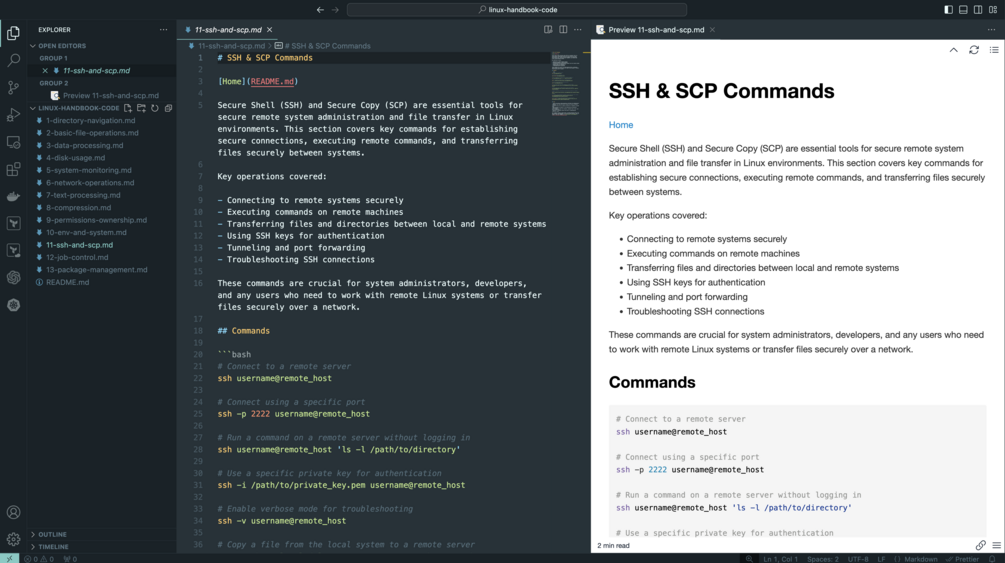Toggle the secondary side bar visibility
The height and width of the screenshot is (563, 1005).
pyautogui.click(x=978, y=10)
